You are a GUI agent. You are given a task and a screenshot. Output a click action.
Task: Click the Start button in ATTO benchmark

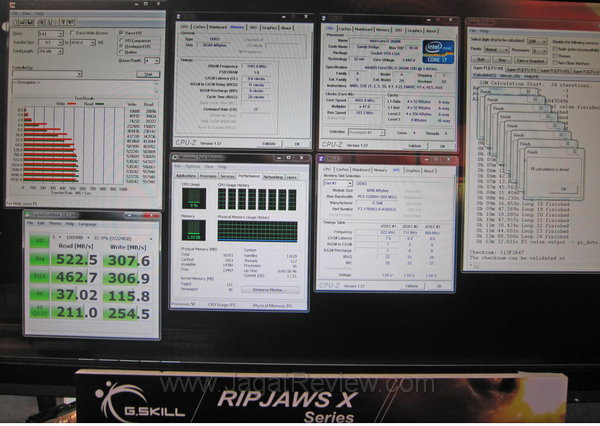click(148, 74)
